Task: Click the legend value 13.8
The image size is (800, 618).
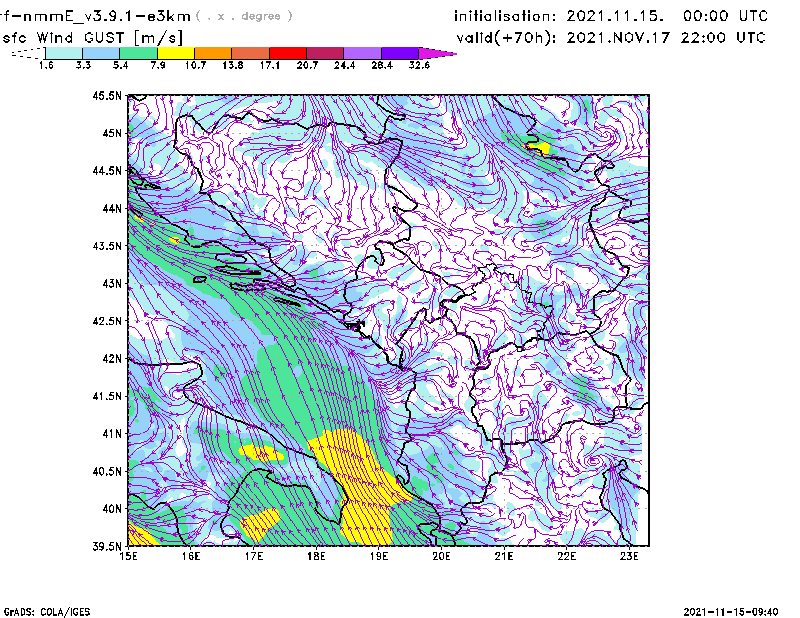Action: click(x=232, y=65)
